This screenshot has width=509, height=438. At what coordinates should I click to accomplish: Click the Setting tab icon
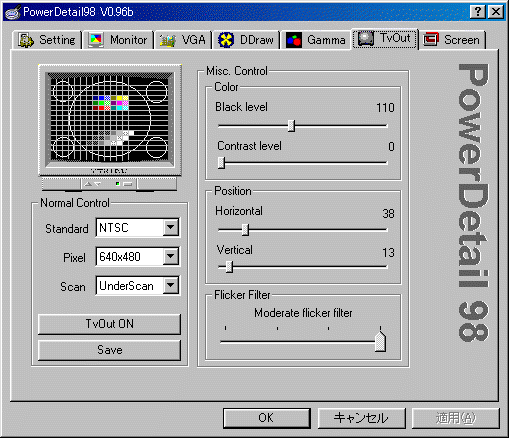[26, 40]
